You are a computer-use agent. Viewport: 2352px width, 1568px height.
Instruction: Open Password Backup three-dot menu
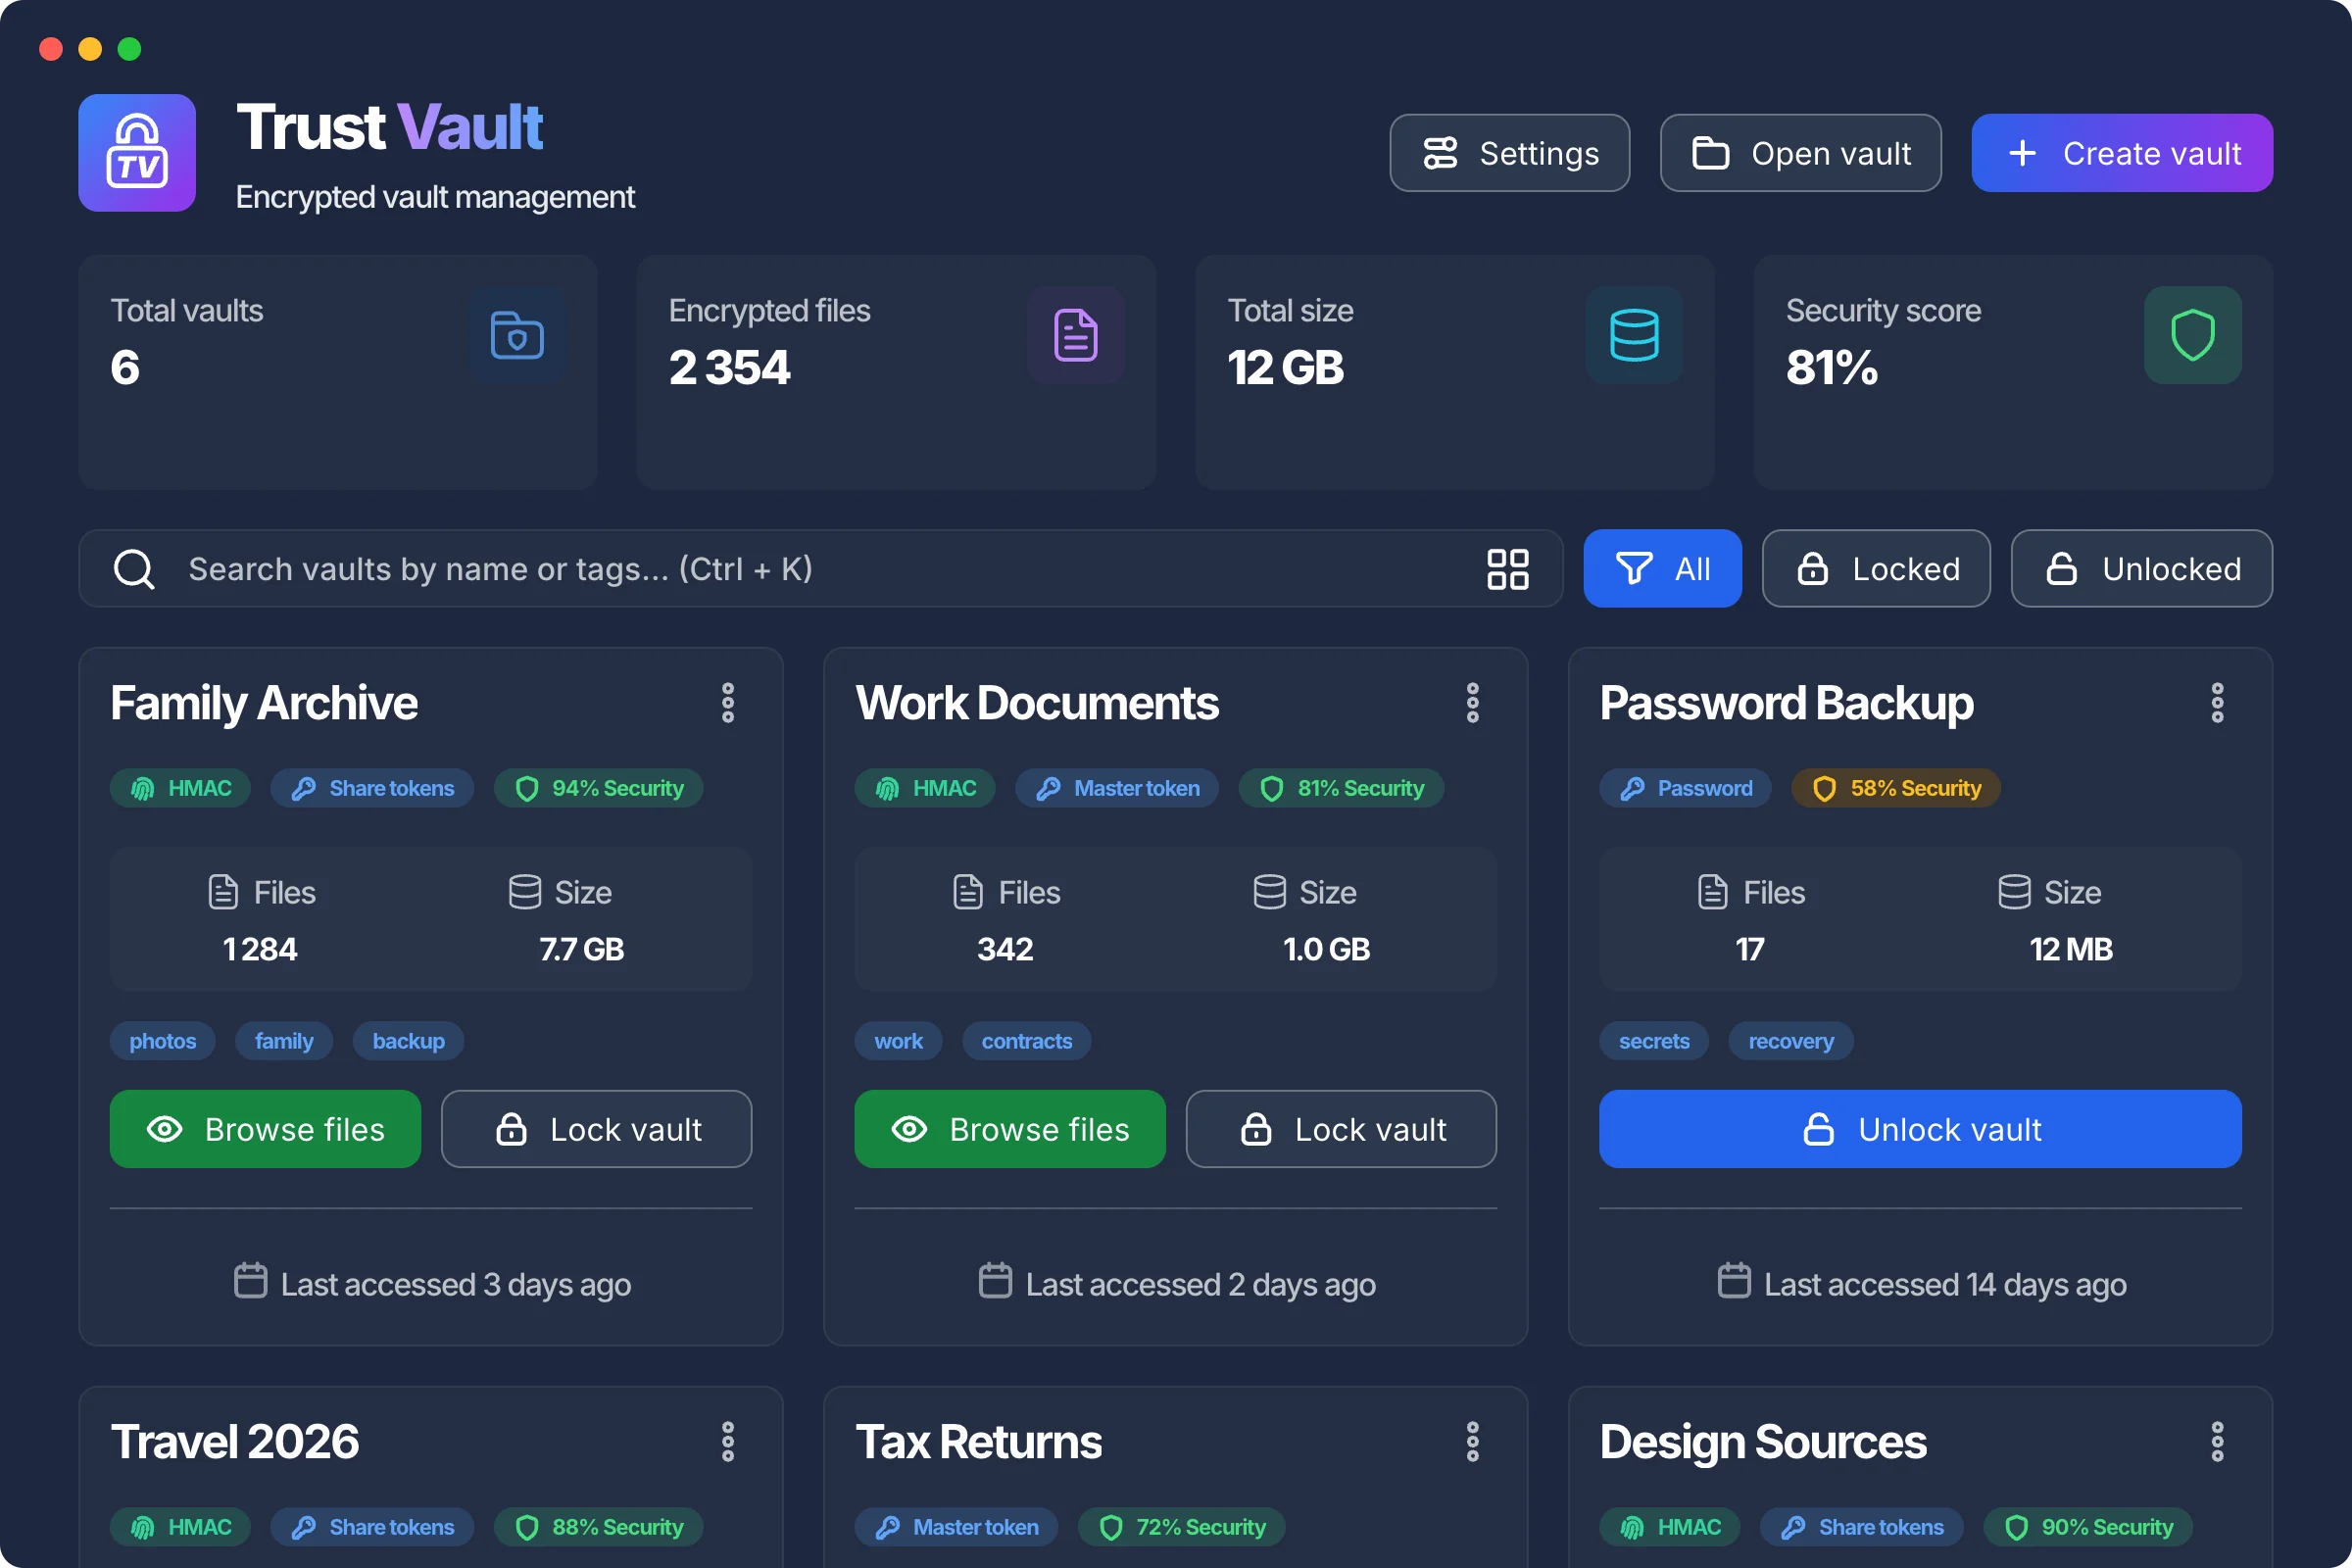point(2218,703)
